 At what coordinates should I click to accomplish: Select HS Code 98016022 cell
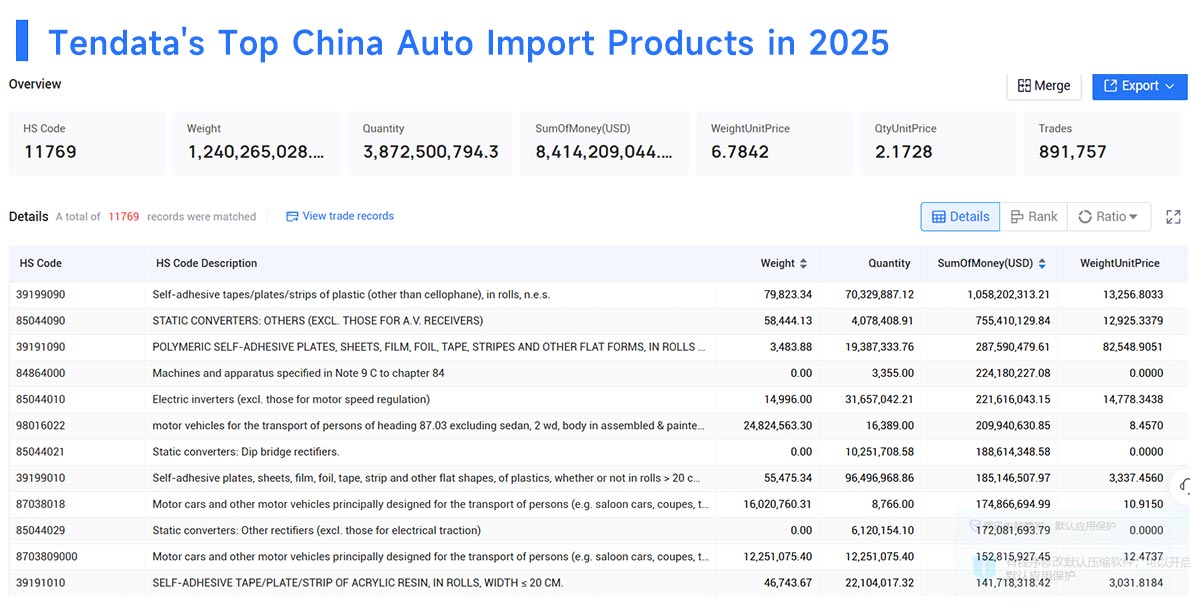tap(40, 425)
